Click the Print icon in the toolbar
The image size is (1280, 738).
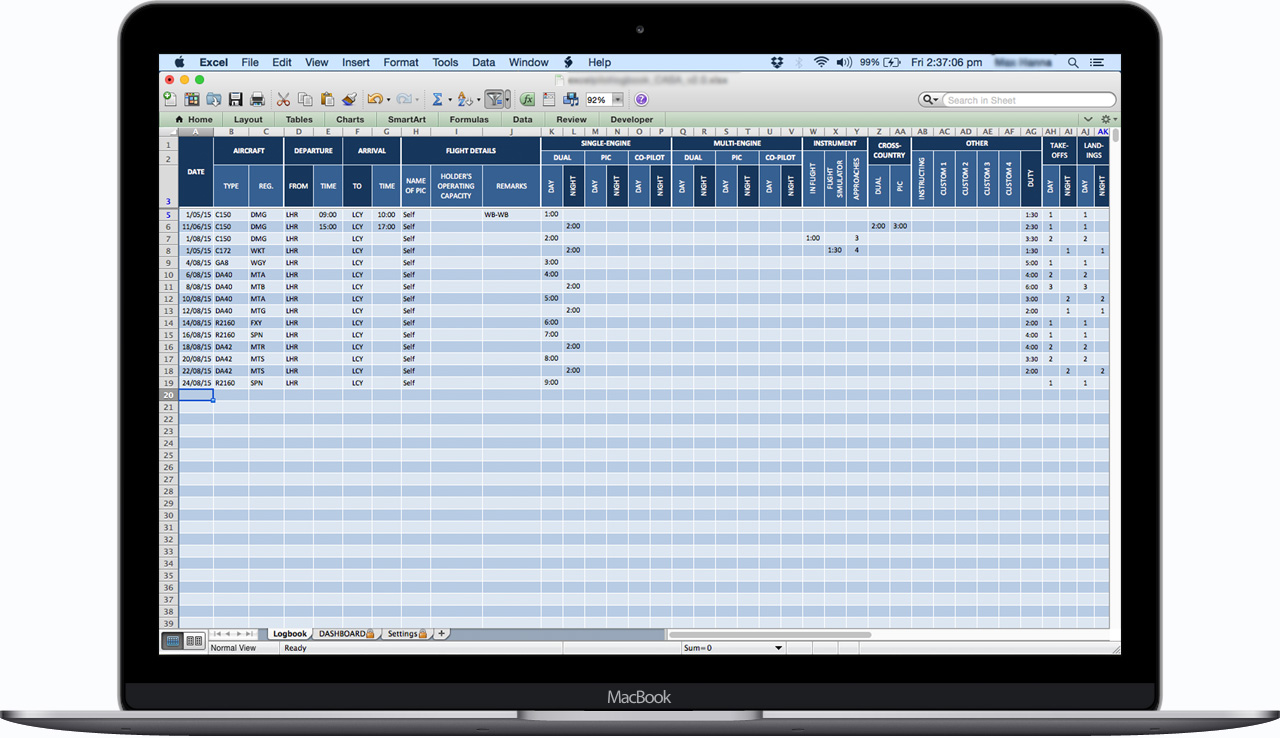pyautogui.click(x=257, y=99)
